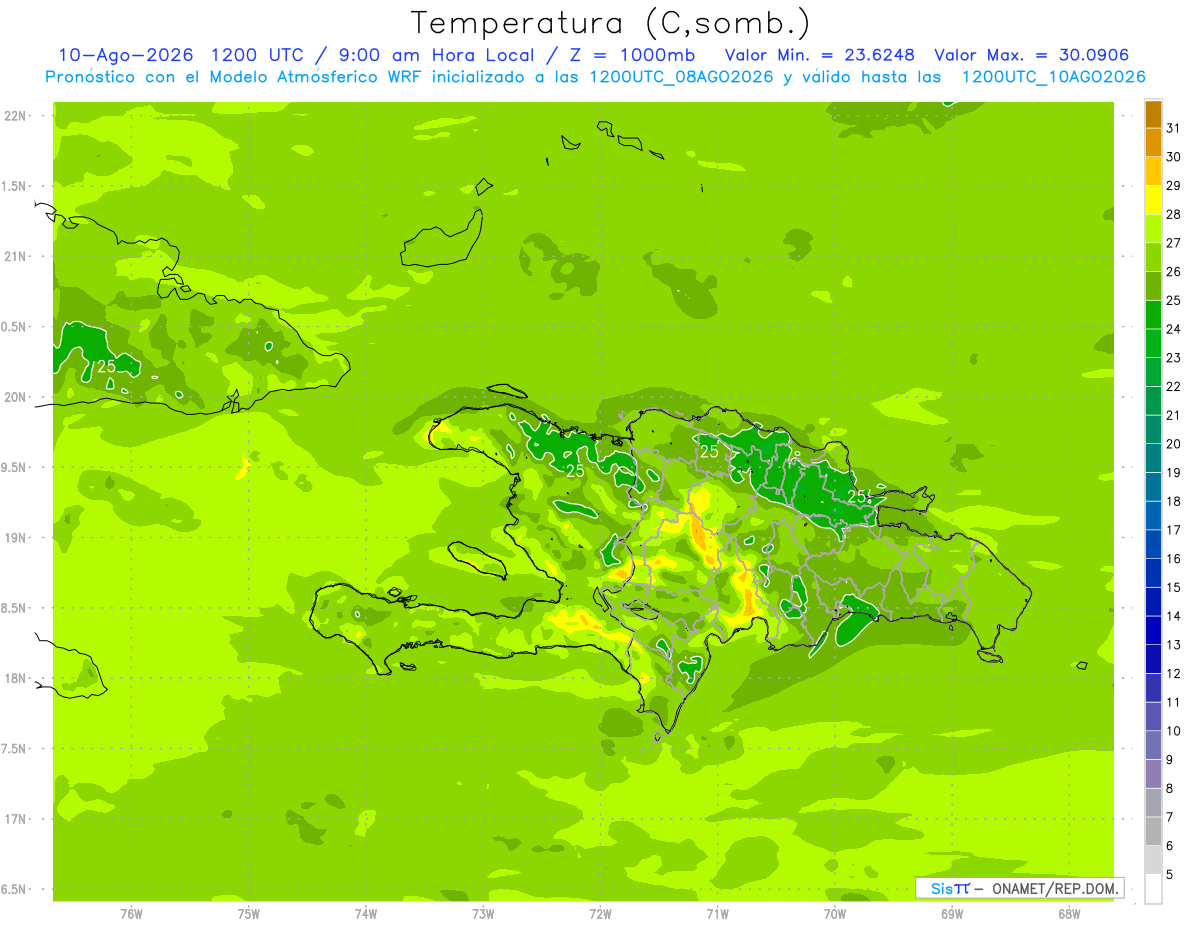Click the "22N" latitude axis label

click(x=17, y=116)
